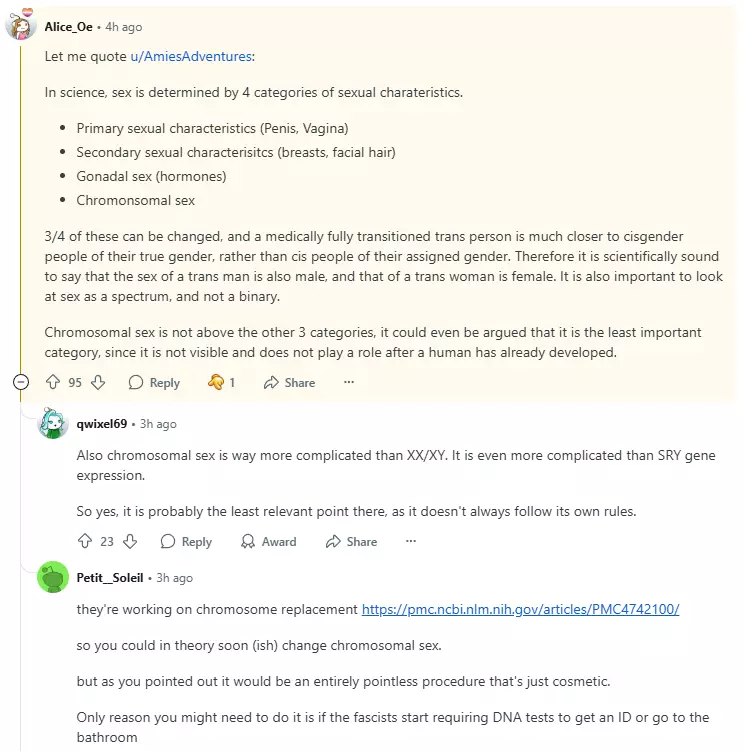Image resolution: width=744 pixels, height=751 pixels.
Task: Reply to Alice_Oe's comment
Action: 154,382
